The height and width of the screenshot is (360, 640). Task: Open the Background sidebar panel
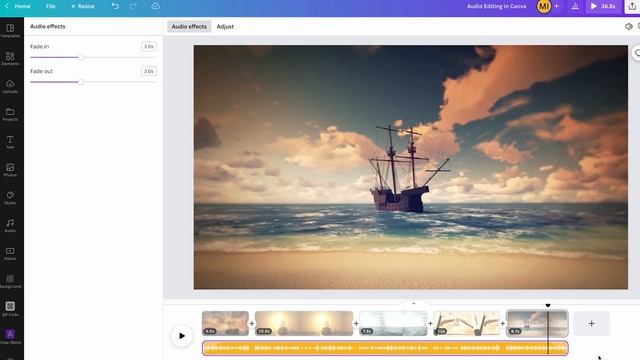tap(10, 281)
